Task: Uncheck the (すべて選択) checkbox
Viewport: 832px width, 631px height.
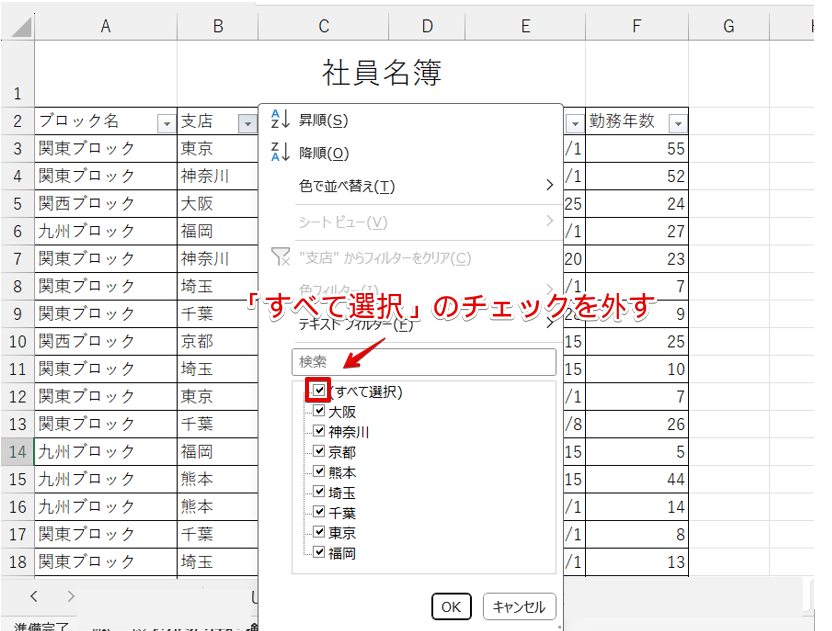Action: pyautogui.click(x=319, y=391)
